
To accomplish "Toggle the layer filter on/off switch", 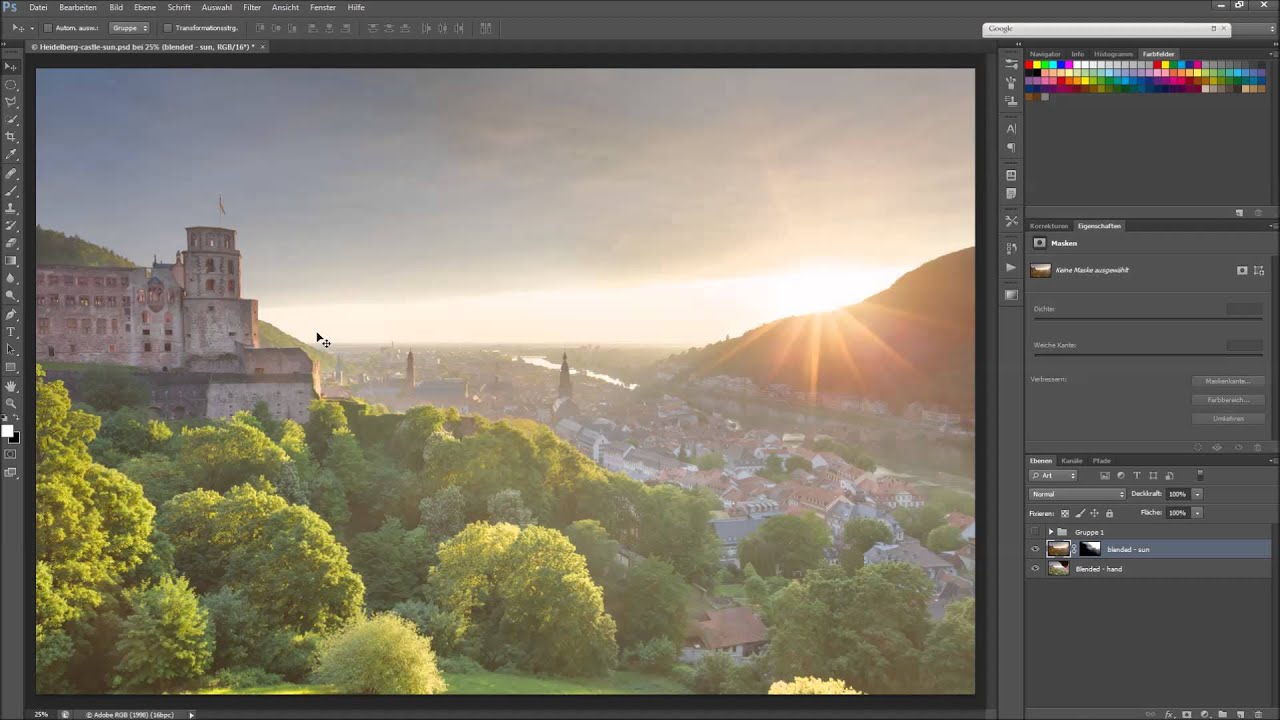I will pos(1200,475).
